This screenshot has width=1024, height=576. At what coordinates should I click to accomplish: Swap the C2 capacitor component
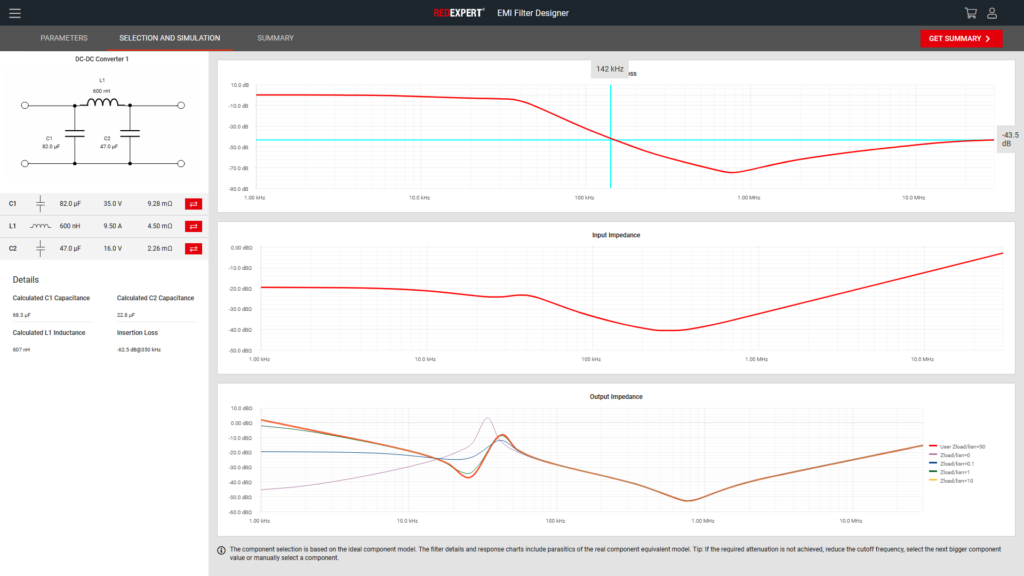[x=194, y=248]
